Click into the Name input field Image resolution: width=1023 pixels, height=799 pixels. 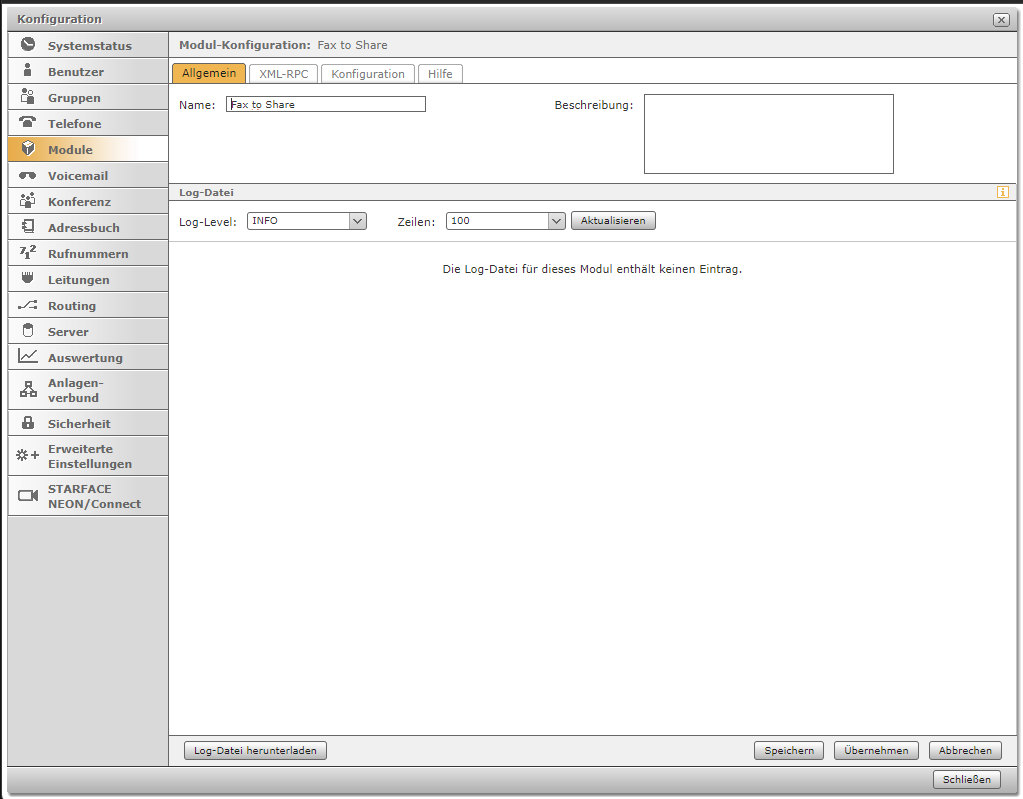[326, 104]
